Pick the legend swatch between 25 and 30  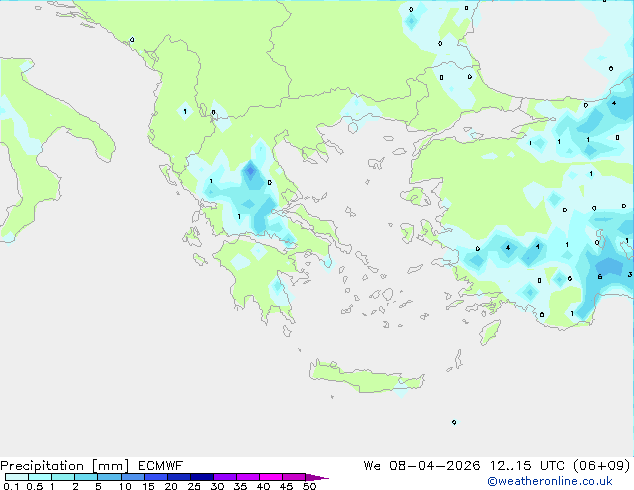coord(202,477)
